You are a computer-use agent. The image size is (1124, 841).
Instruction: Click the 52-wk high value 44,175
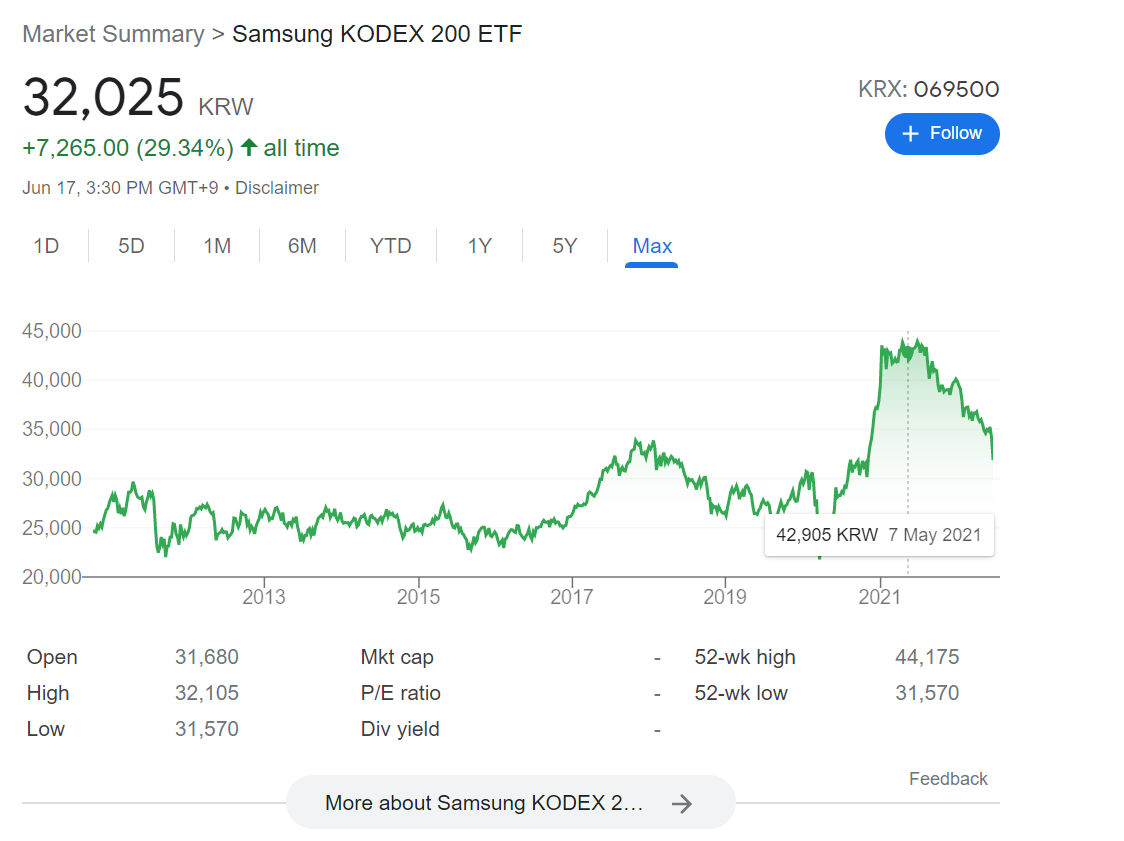click(x=927, y=657)
